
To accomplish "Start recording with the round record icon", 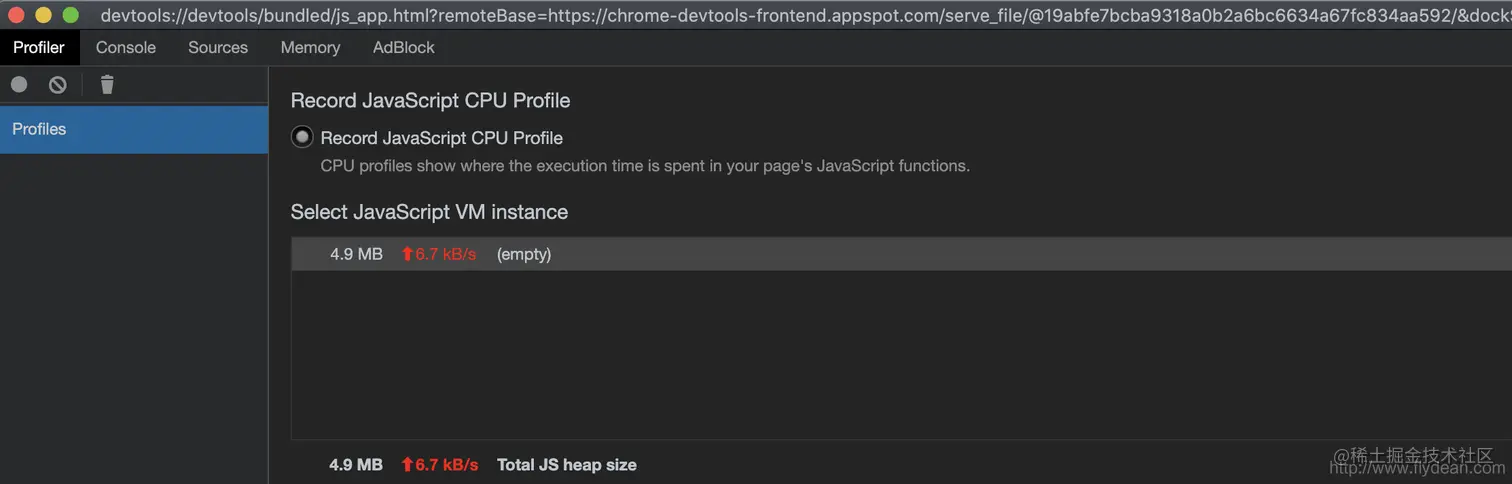I will point(19,85).
